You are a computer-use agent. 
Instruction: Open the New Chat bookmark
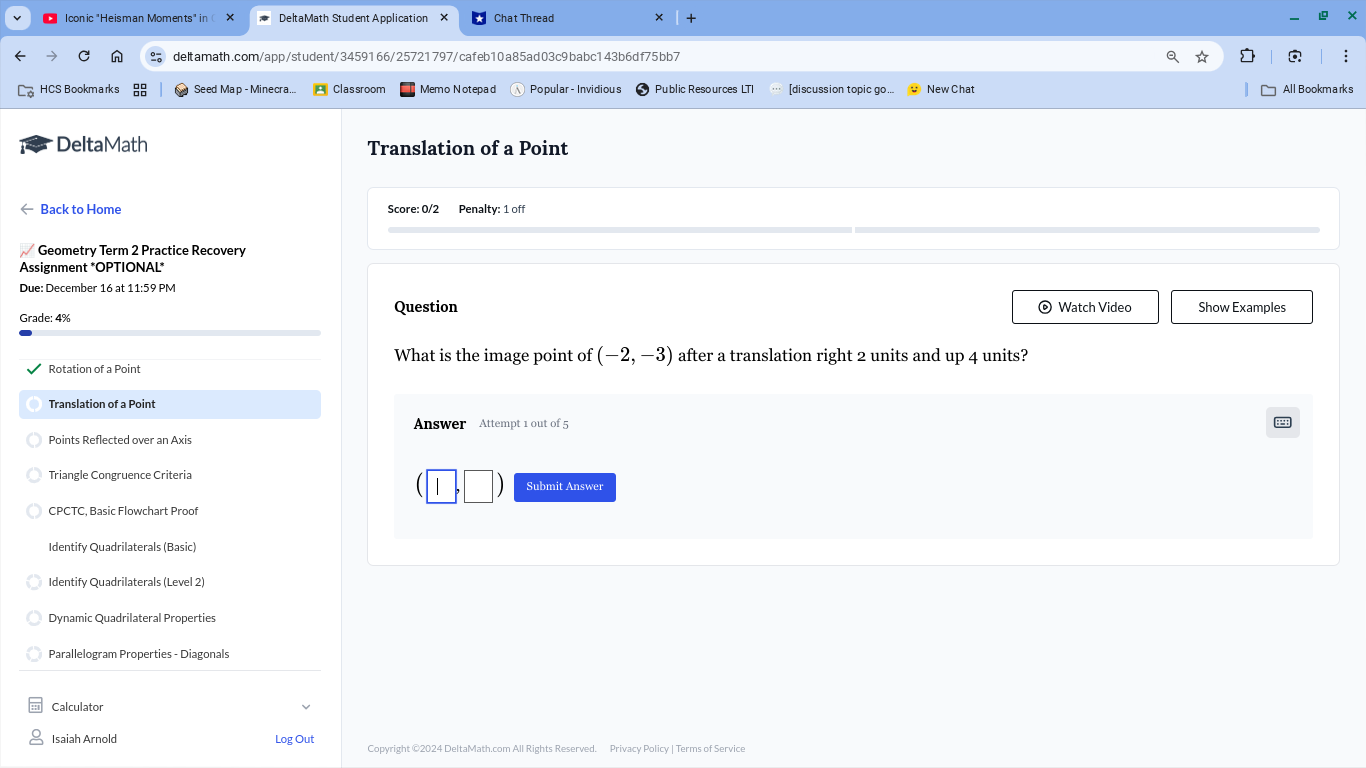tap(941, 89)
